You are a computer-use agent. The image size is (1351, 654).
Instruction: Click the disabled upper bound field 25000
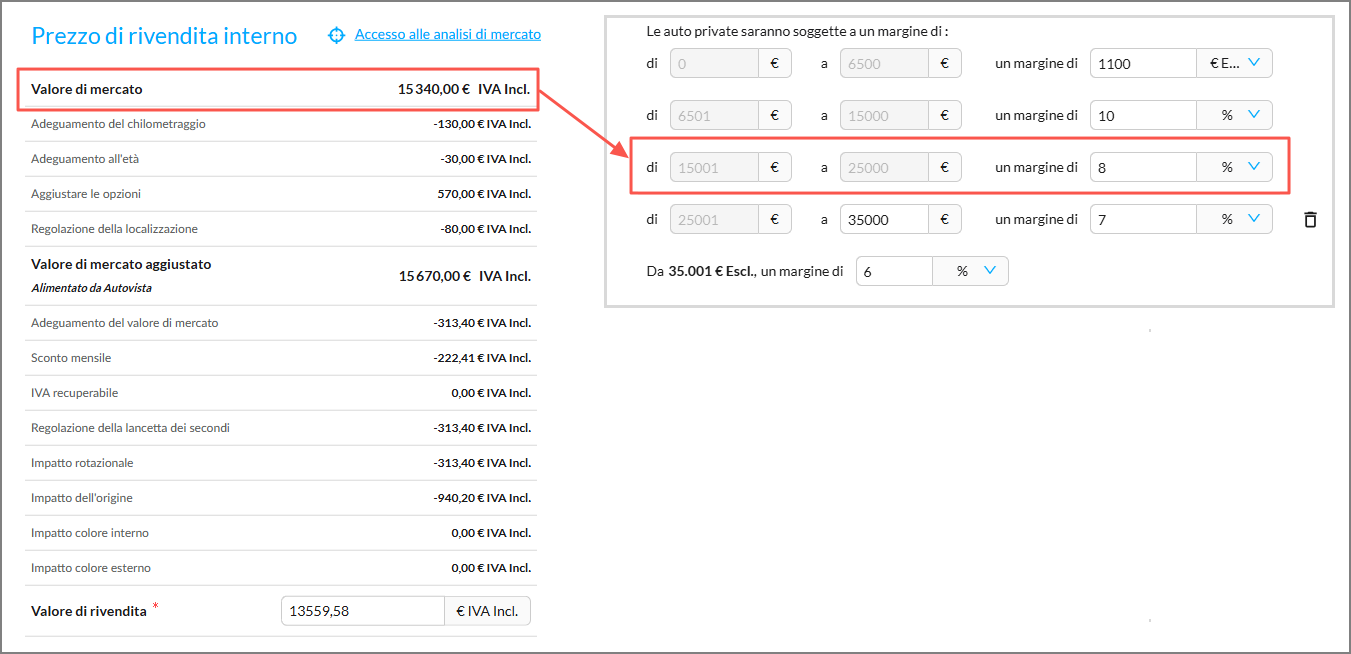coord(884,168)
